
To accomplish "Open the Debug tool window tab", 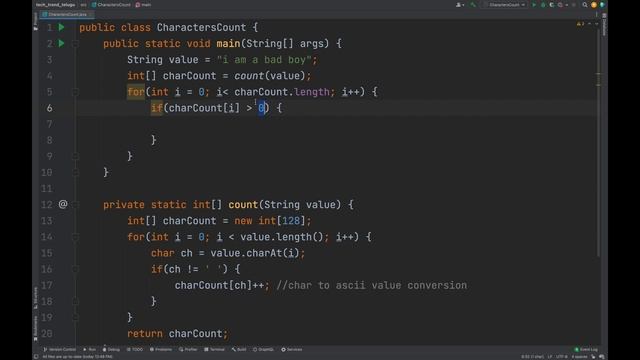I will (111, 349).
